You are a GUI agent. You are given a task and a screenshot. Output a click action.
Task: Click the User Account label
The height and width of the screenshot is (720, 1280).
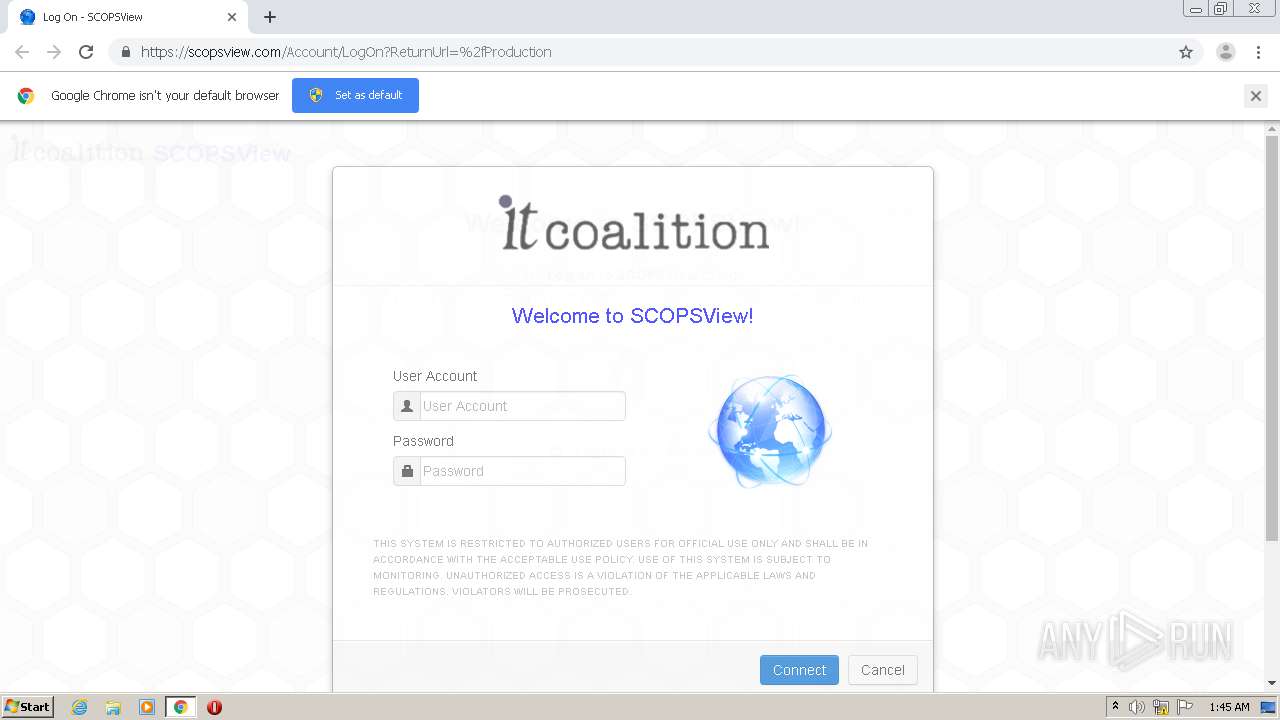coord(435,376)
